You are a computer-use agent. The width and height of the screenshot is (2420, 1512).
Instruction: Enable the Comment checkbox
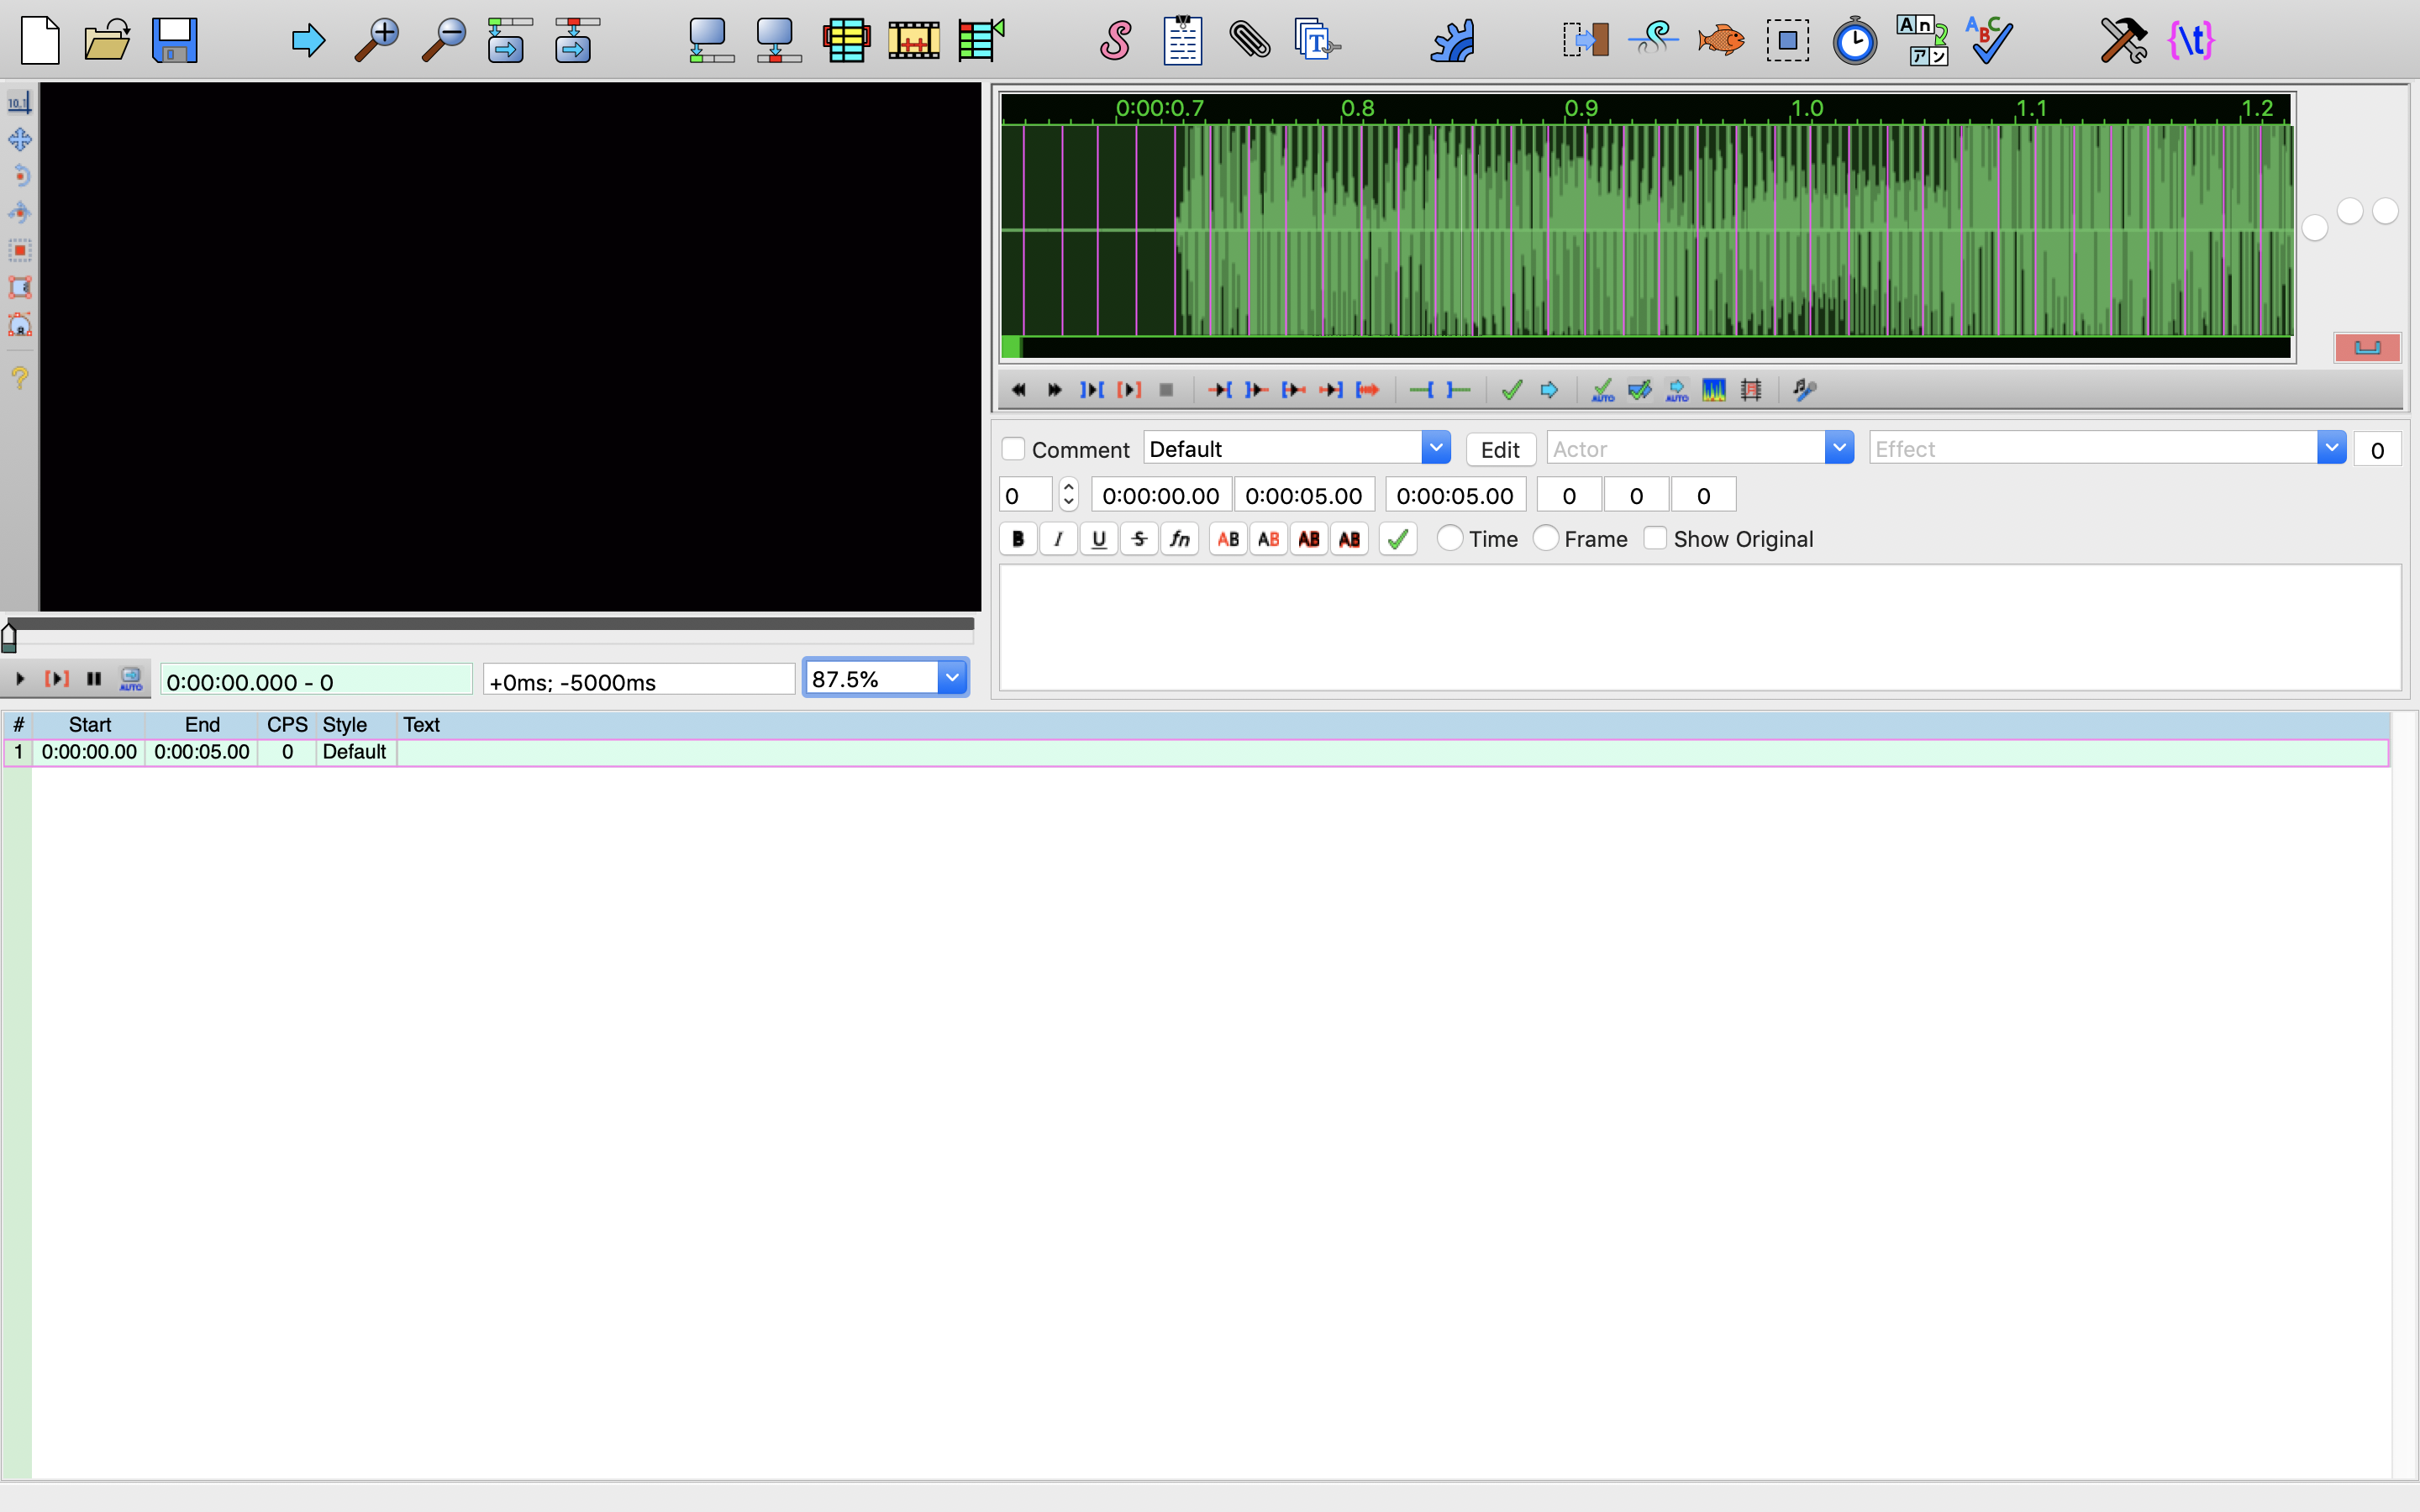point(1013,449)
